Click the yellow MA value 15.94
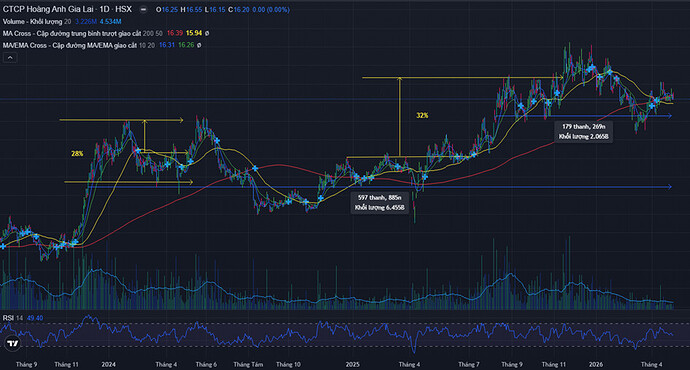690x370 pixels. coord(194,33)
